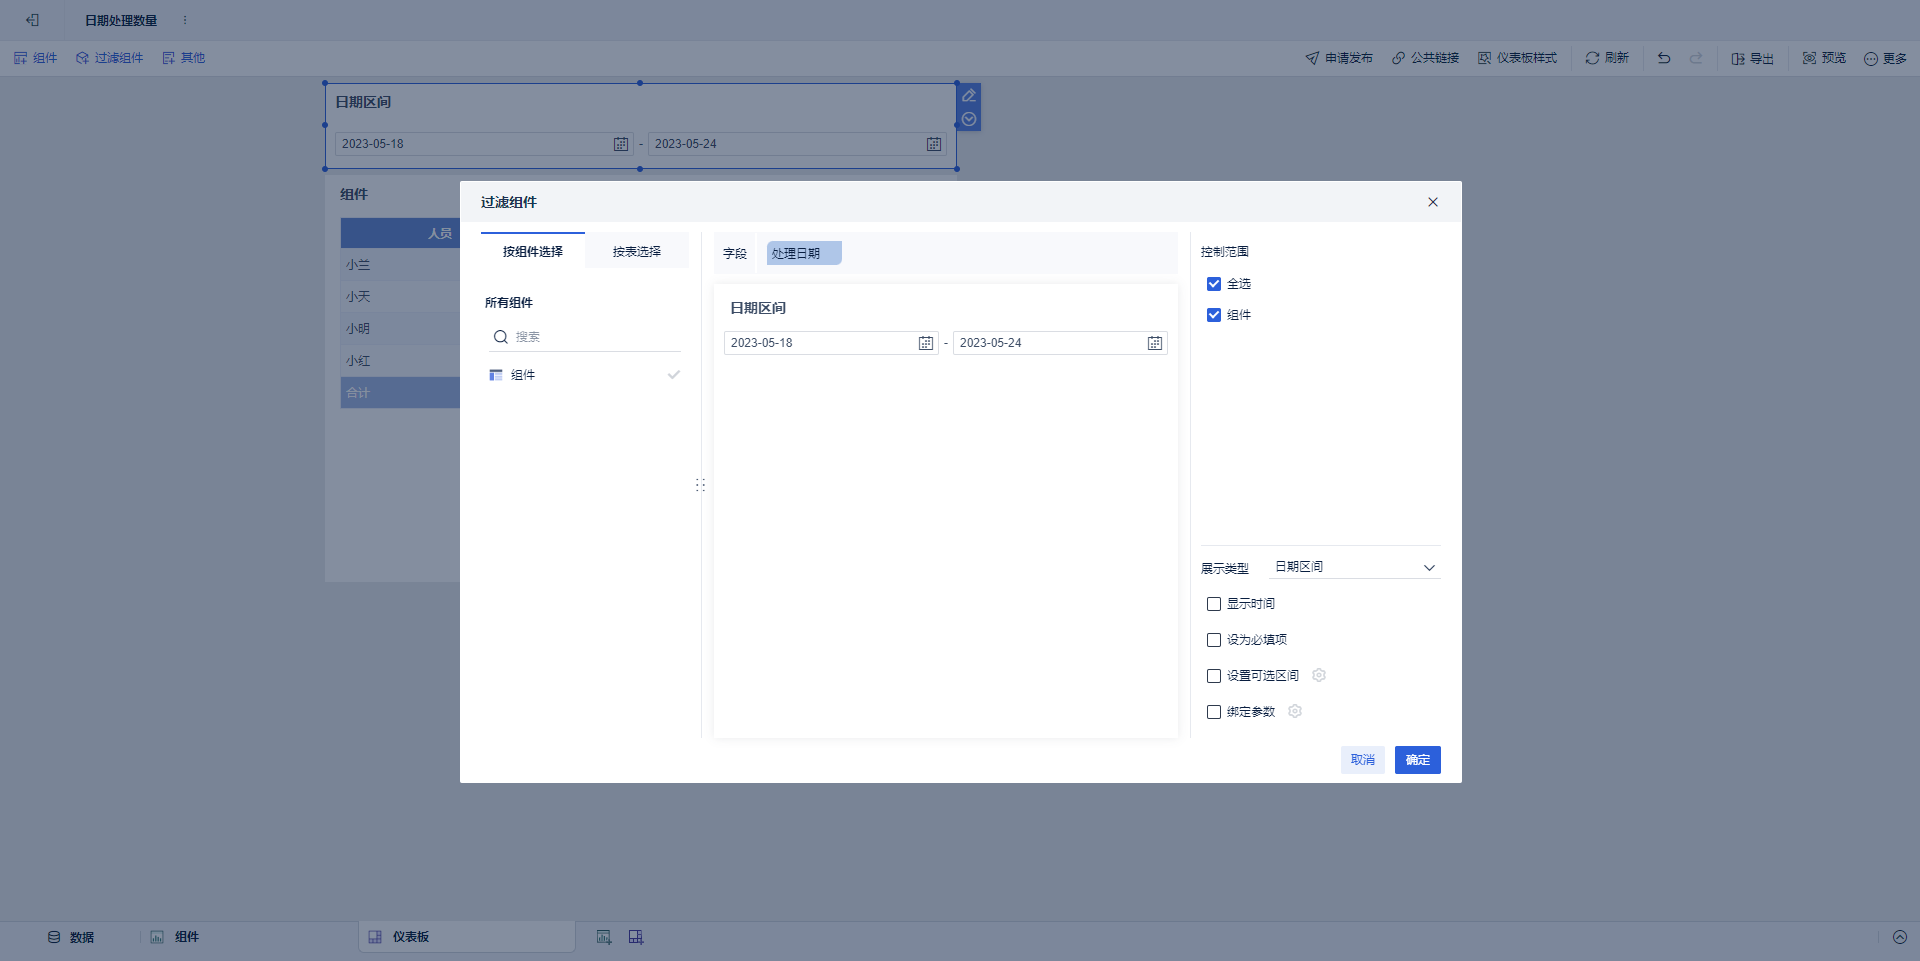Click the 人员 table header
This screenshot has height=961, width=1920.
point(400,233)
